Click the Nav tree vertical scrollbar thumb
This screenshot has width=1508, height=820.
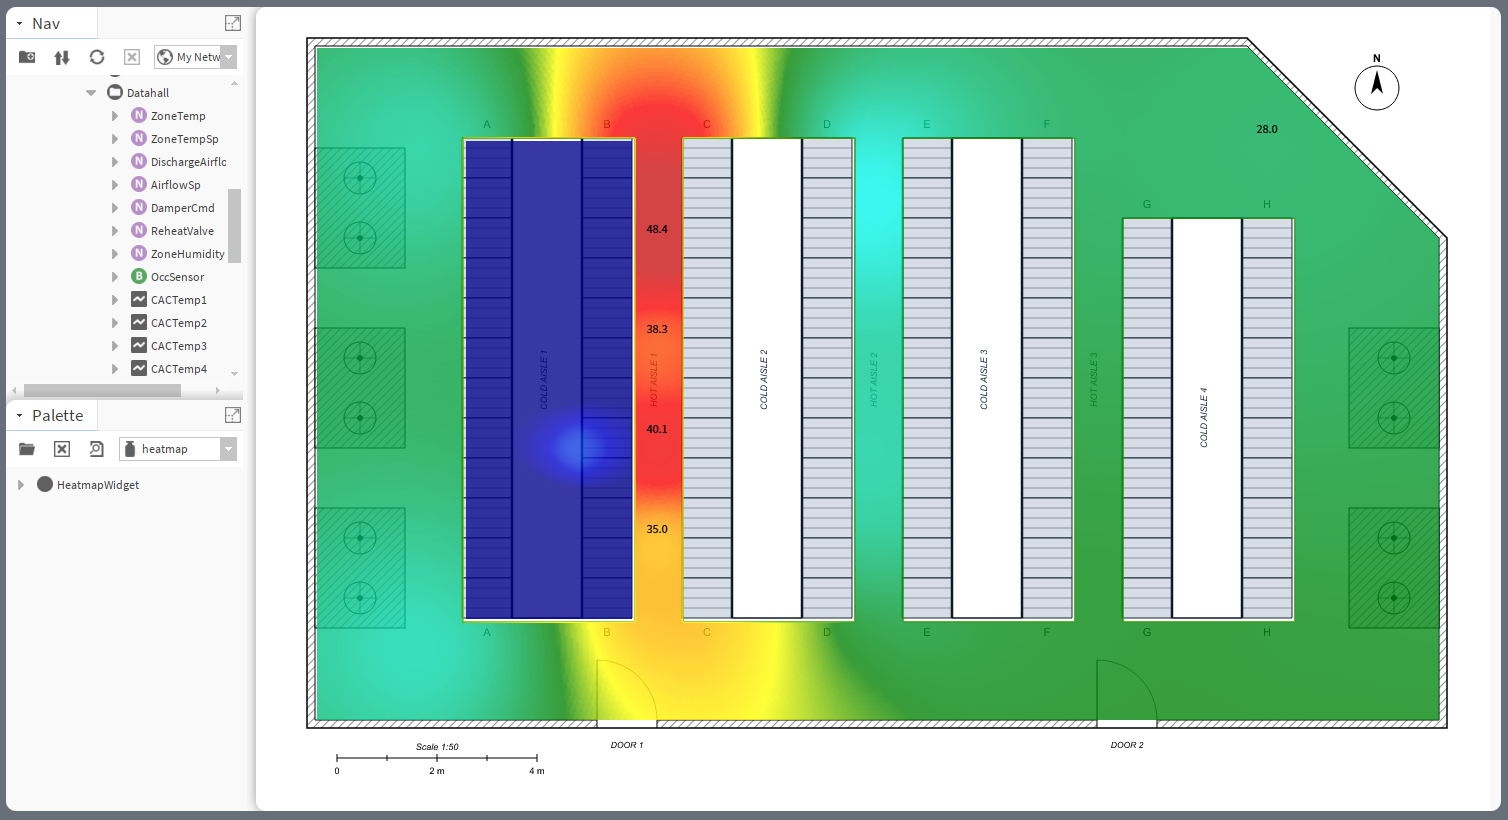[234, 225]
